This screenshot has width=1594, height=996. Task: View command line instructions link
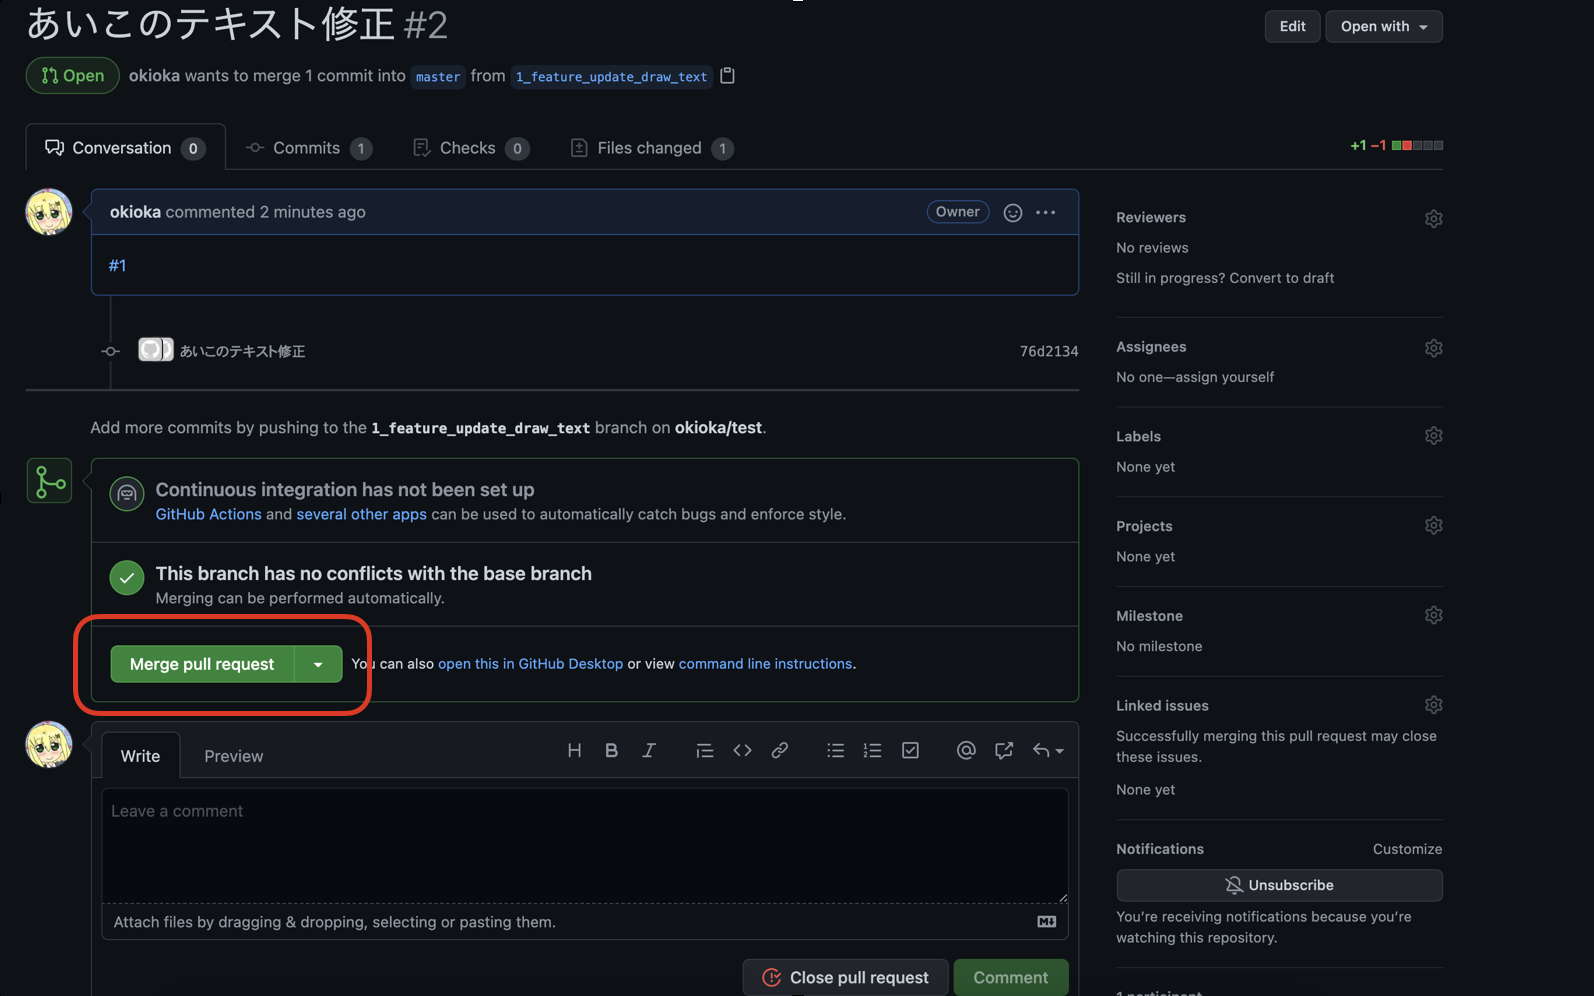pos(765,664)
